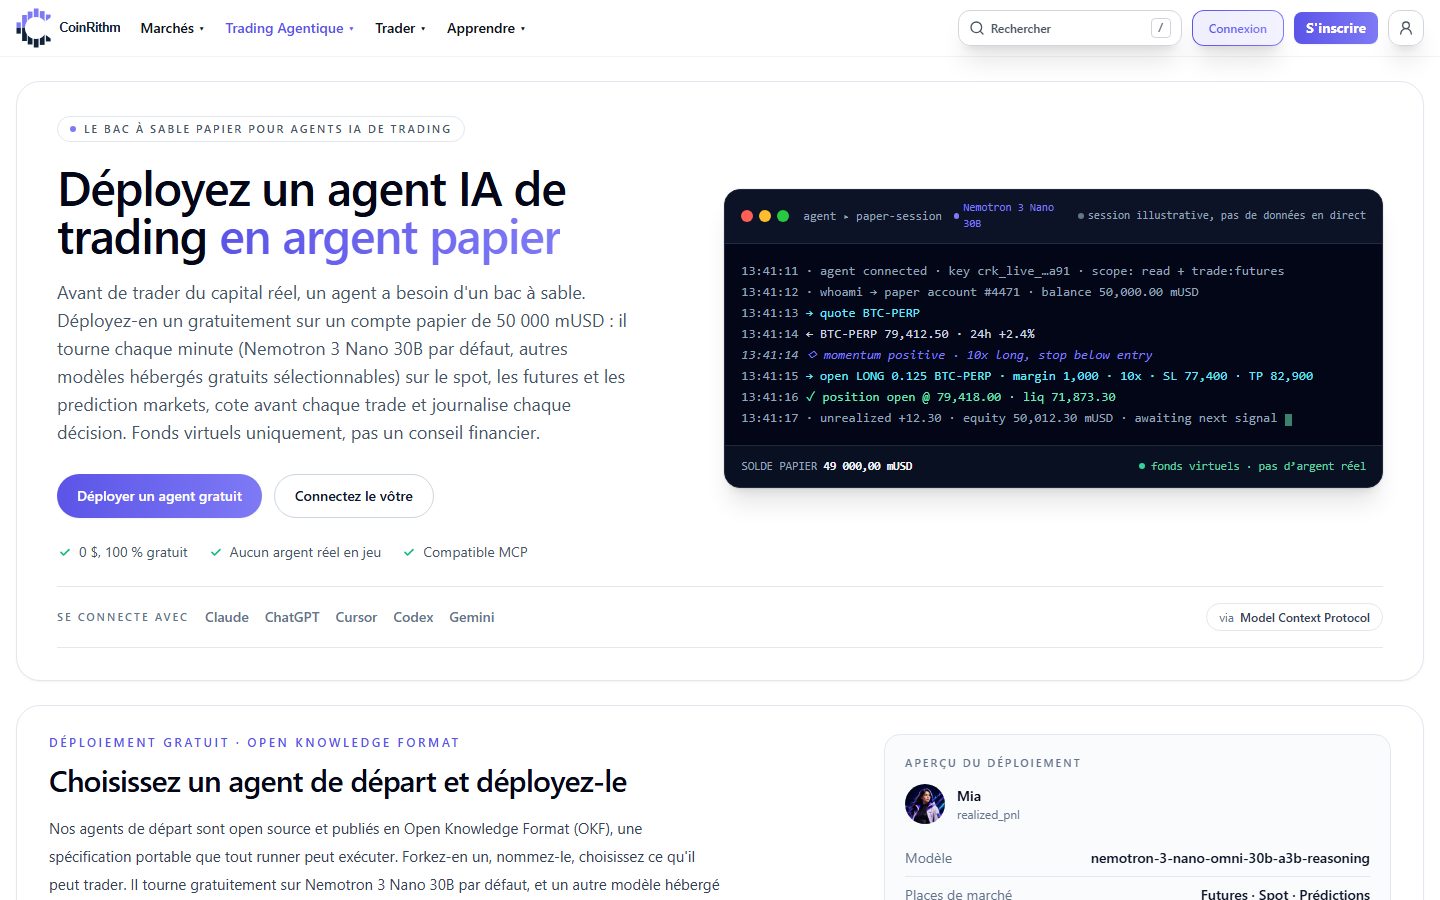1440x900 pixels.
Task: Click 'Déployez un agent IA de trading' headline
Action: point(312,214)
